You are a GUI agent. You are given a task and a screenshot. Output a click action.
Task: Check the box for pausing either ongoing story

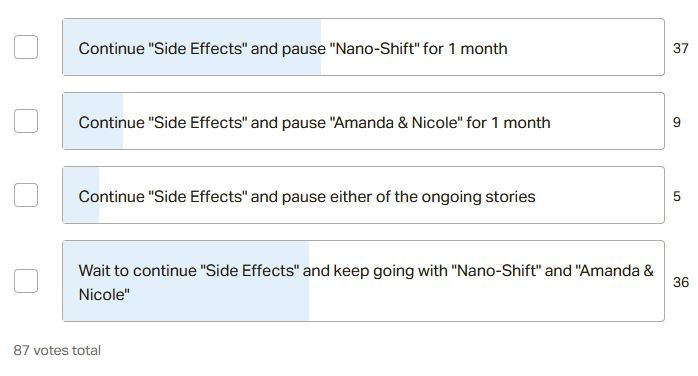click(26, 195)
